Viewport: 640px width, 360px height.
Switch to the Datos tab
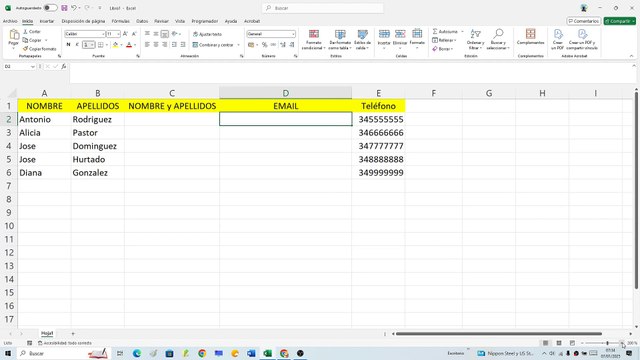point(142,21)
